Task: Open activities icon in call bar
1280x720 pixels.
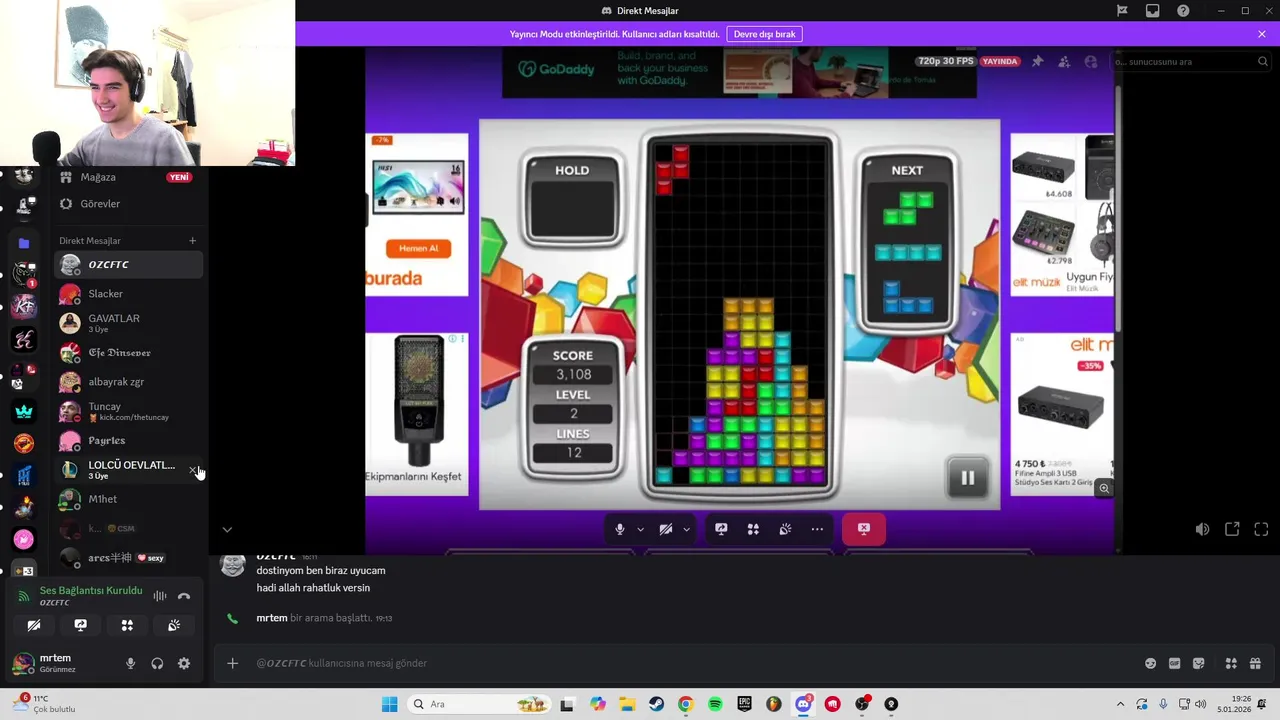Action: pyautogui.click(x=753, y=529)
